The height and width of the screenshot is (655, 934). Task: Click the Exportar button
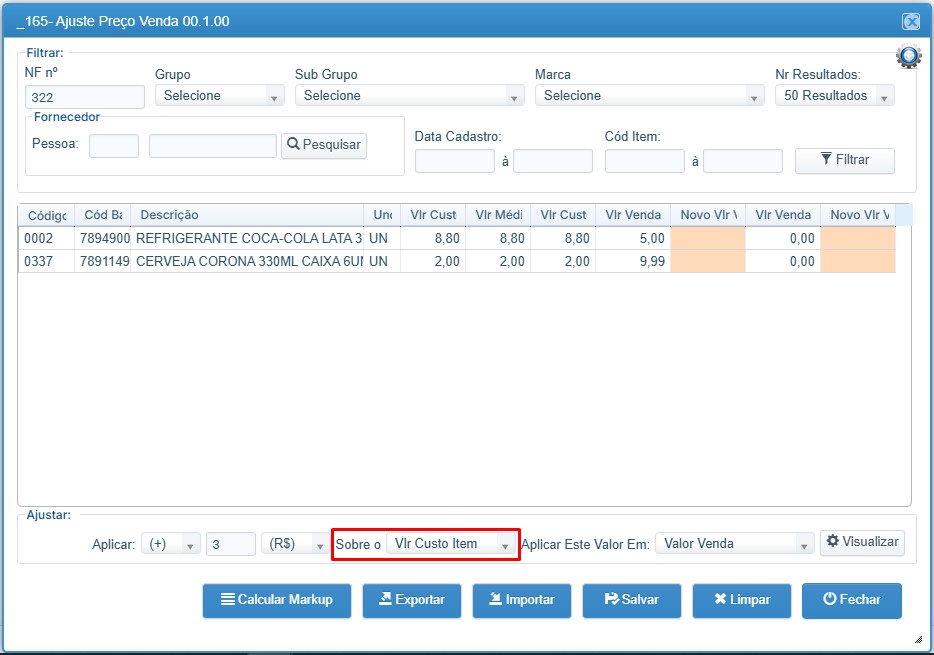click(x=412, y=600)
